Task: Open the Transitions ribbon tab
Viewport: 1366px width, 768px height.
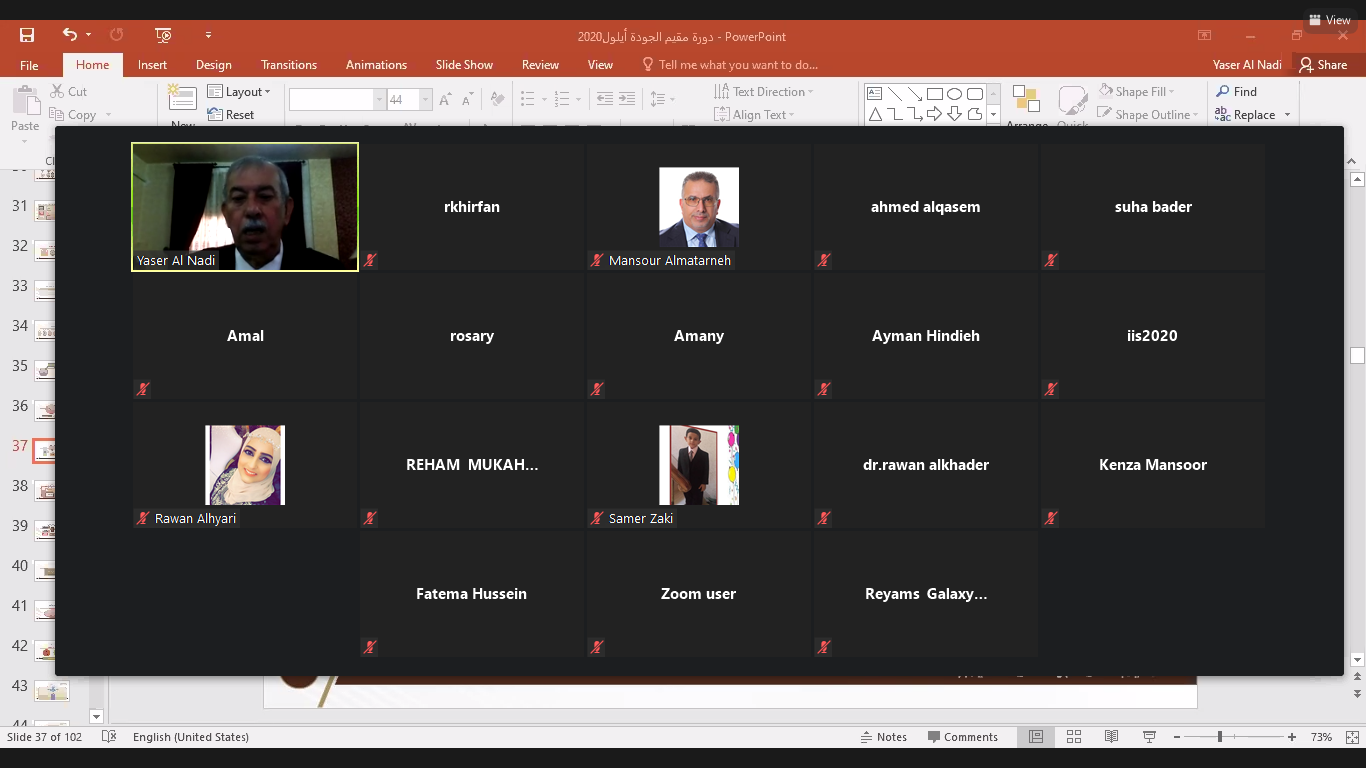Action: [289, 64]
